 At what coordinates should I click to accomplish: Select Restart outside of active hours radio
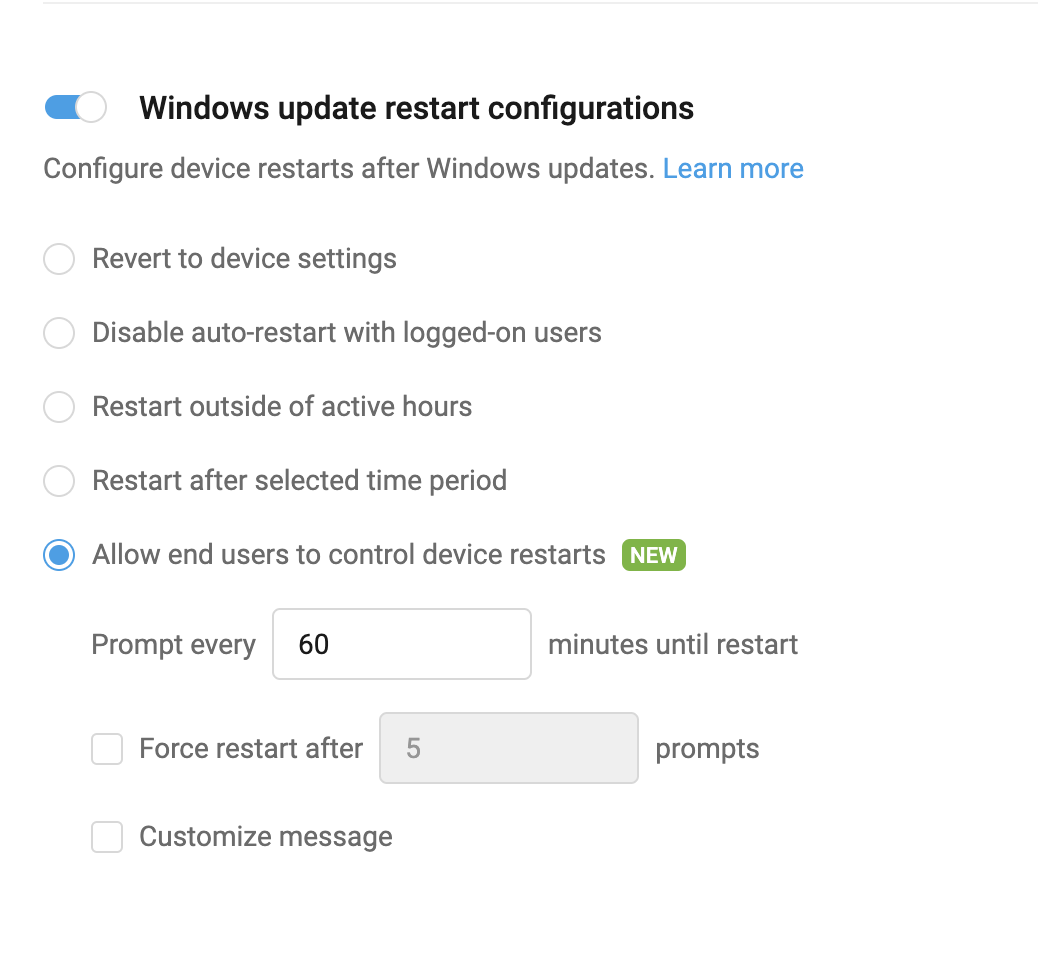click(59, 407)
